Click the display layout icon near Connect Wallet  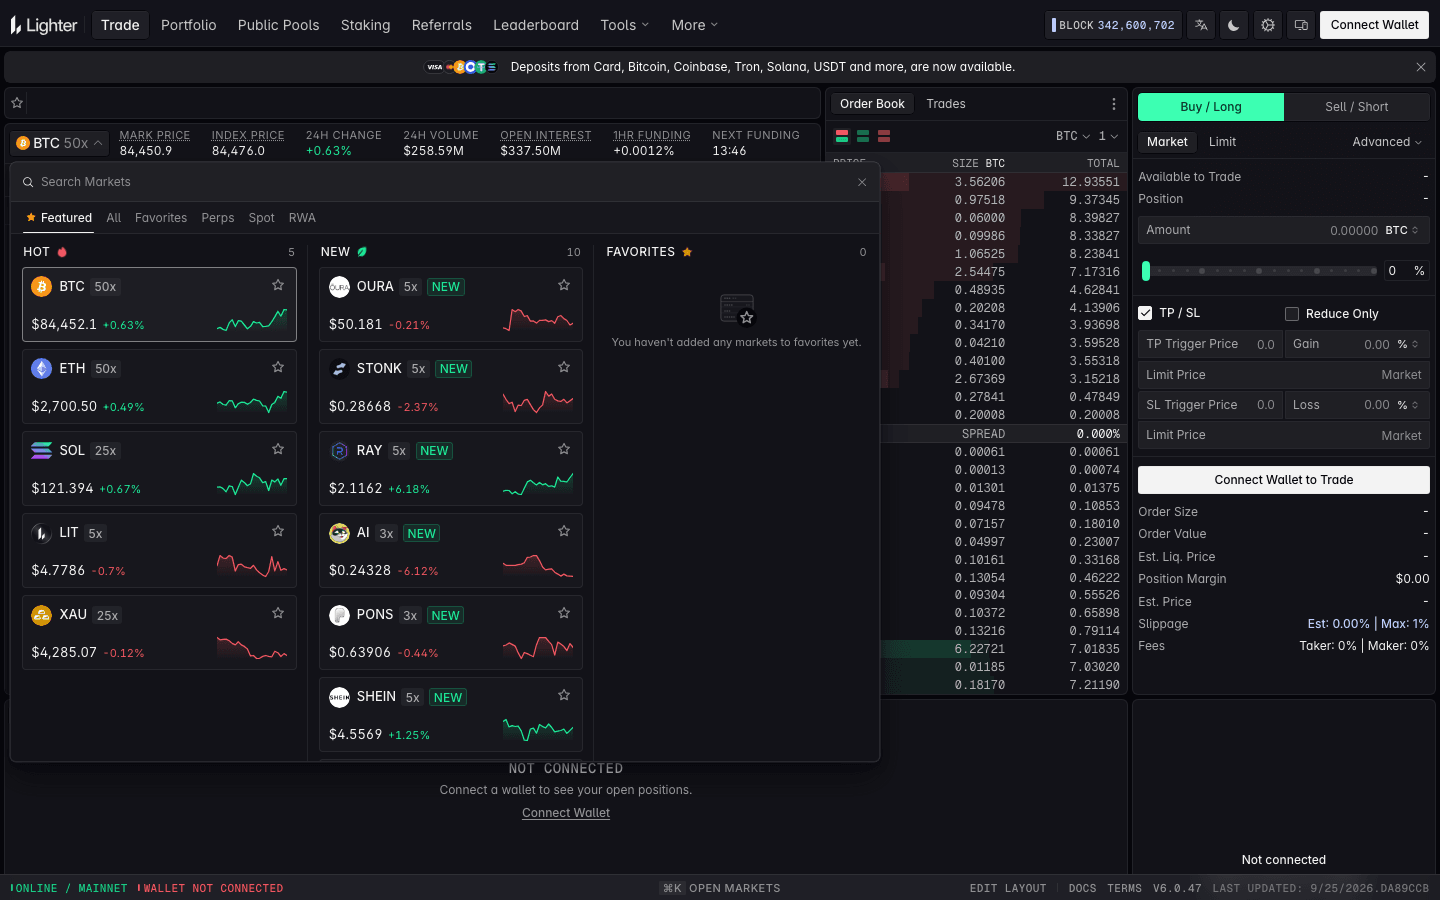tap(1301, 25)
